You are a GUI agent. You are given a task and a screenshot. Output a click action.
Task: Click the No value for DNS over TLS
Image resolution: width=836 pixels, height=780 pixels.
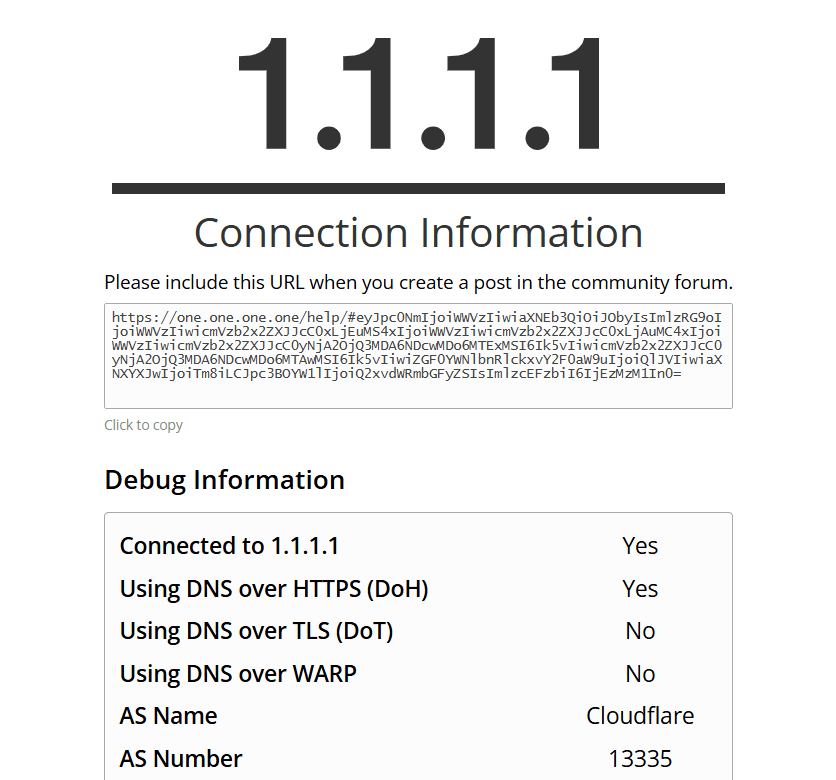click(640, 631)
